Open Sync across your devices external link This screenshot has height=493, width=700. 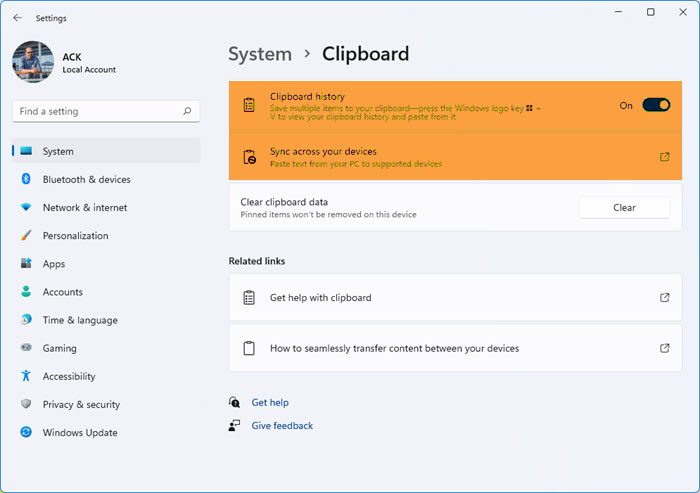tap(665, 157)
